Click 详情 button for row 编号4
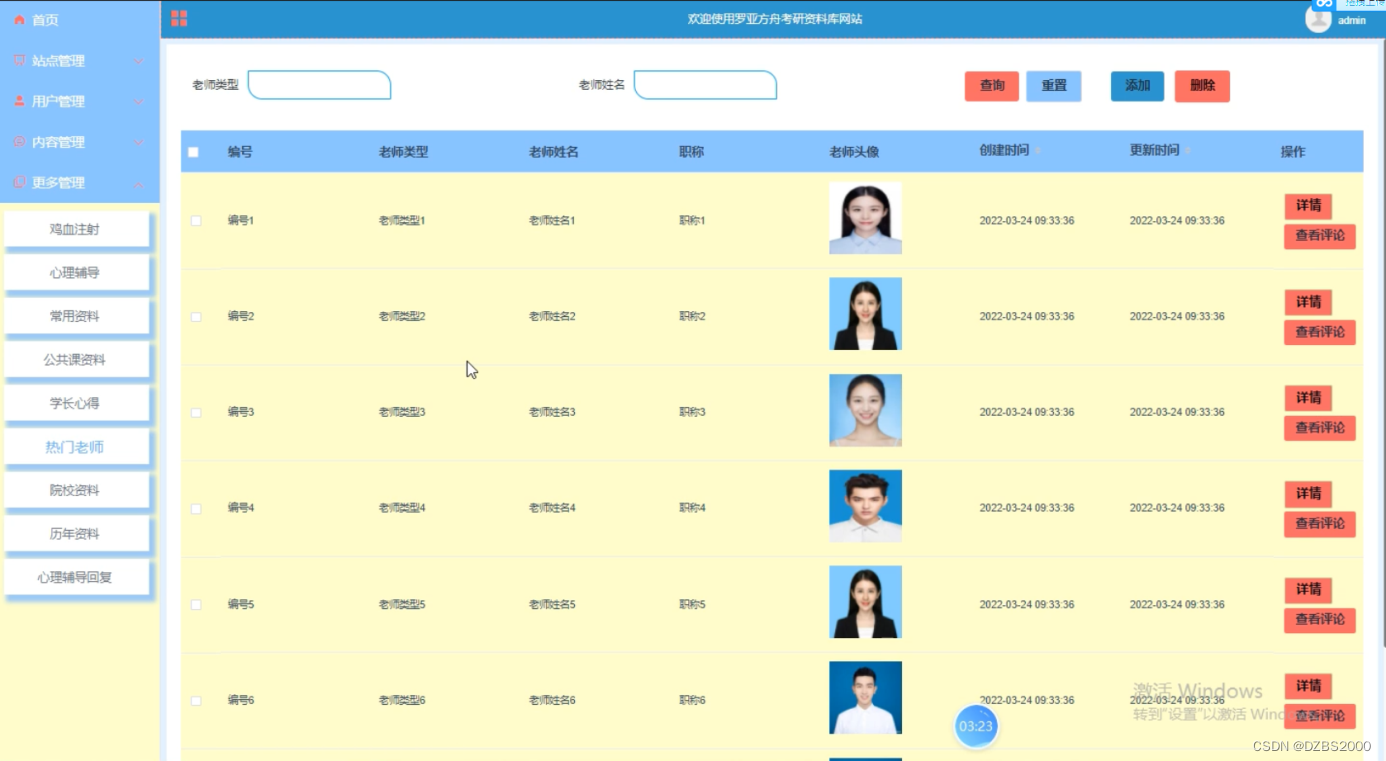This screenshot has height=761, width=1386. [1308, 494]
